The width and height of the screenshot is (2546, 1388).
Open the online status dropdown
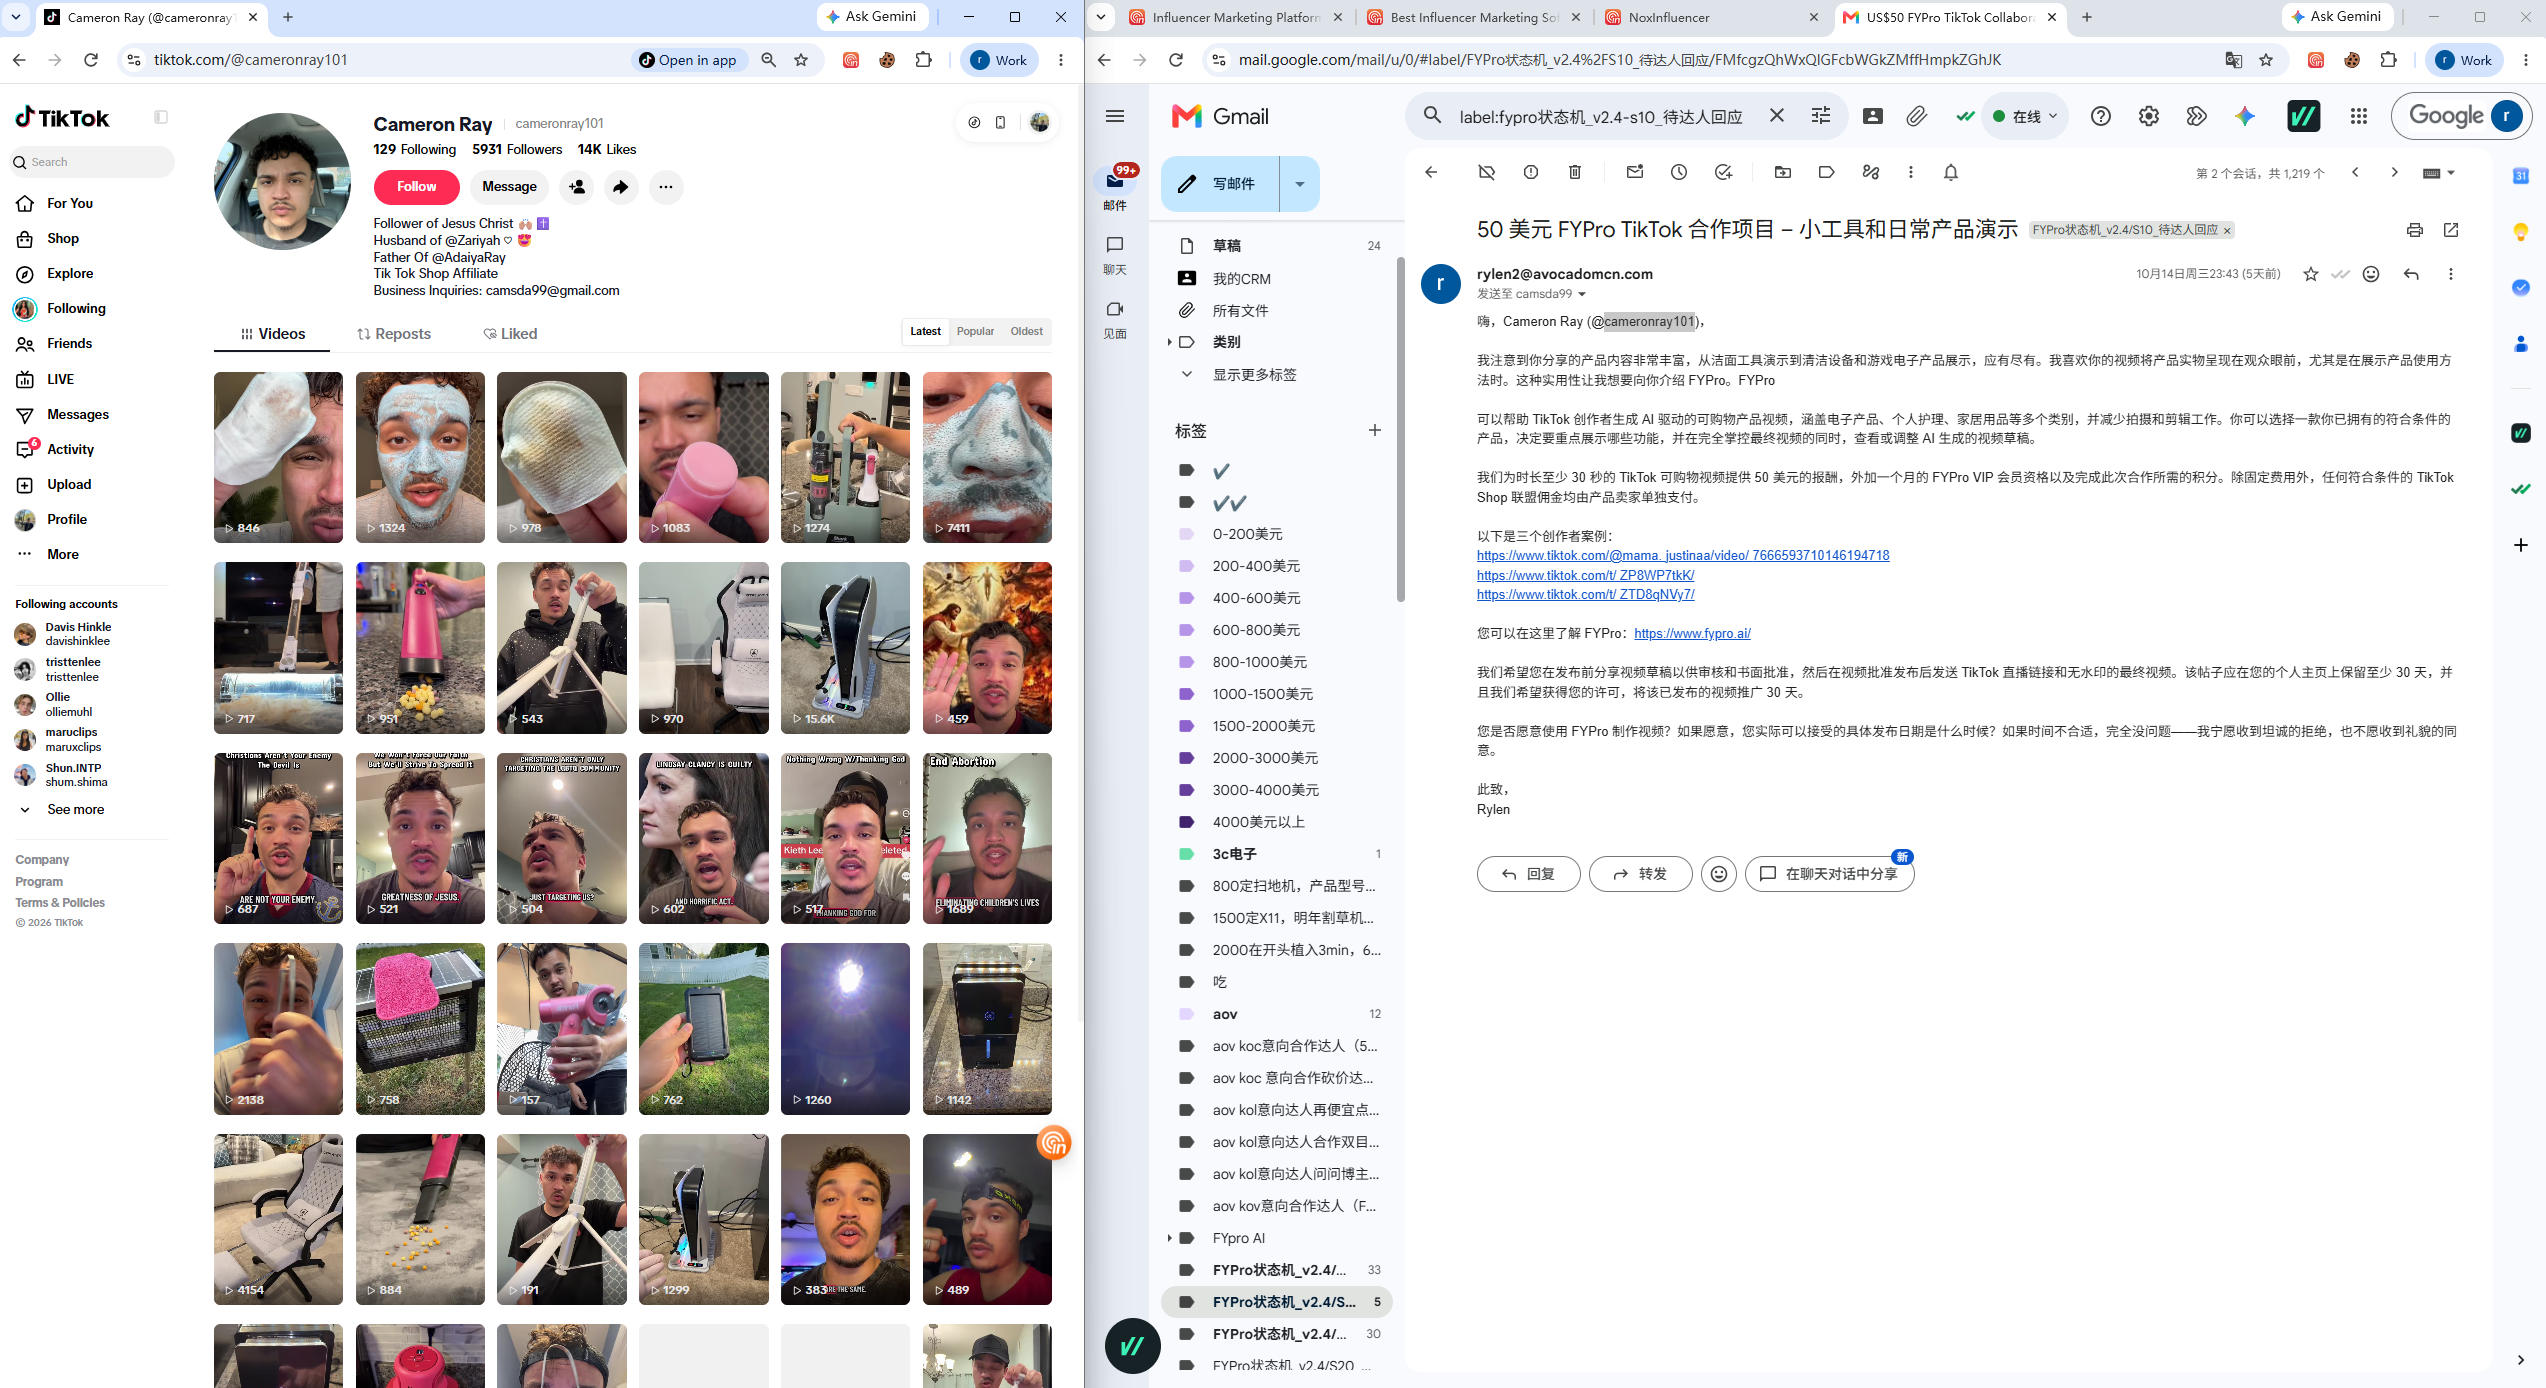point(2026,116)
